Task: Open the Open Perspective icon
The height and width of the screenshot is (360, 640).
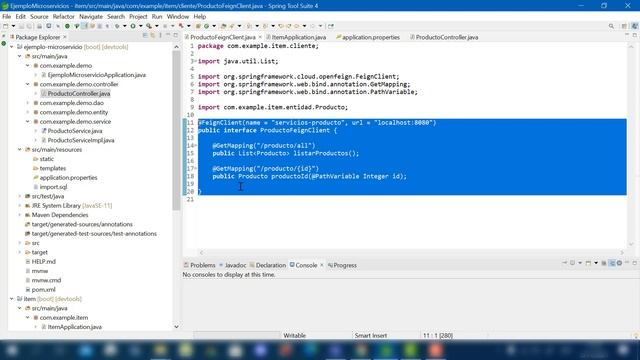Action: click(x=624, y=26)
